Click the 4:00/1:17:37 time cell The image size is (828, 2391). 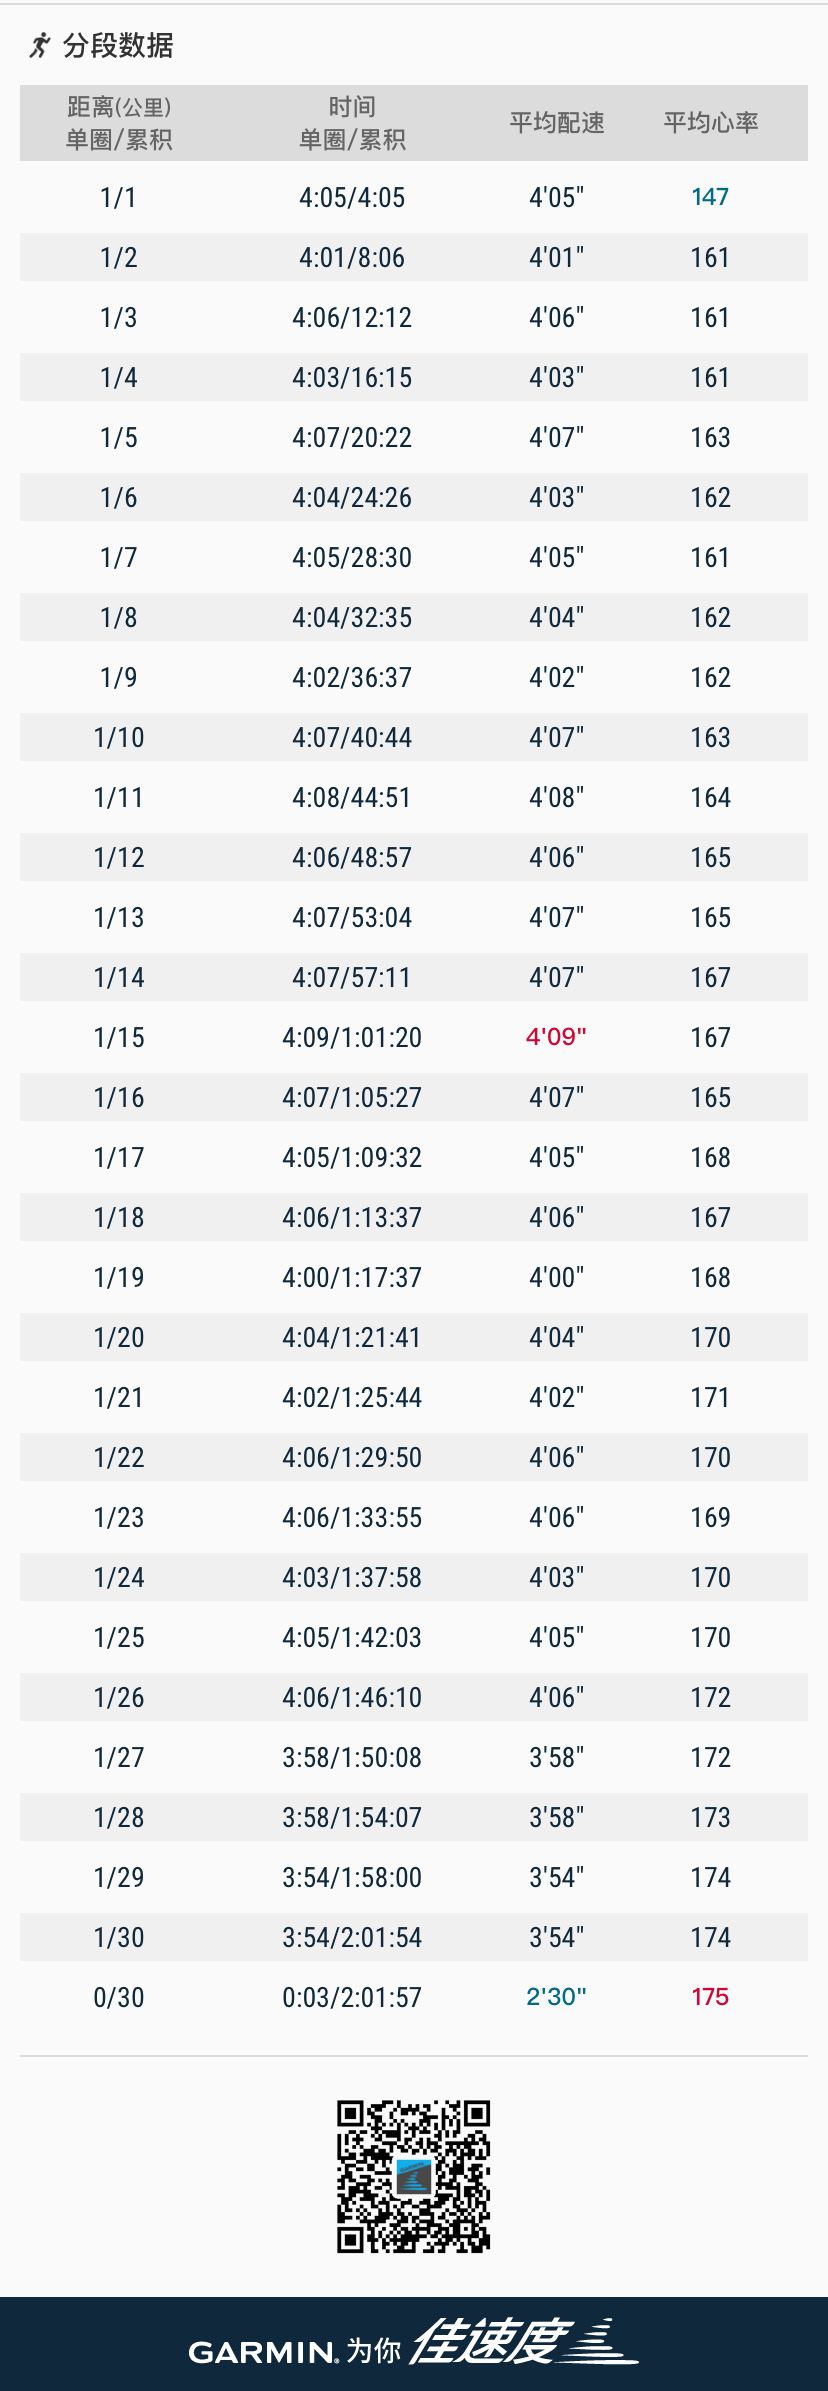[352, 1277]
